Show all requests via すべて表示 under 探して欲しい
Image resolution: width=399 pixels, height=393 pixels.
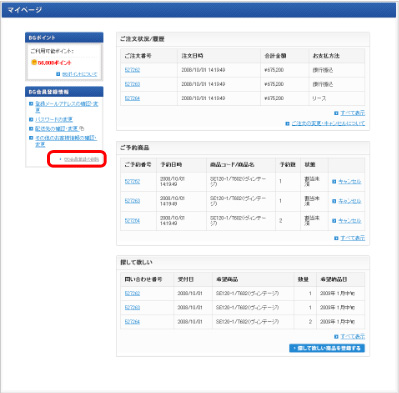point(353,337)
